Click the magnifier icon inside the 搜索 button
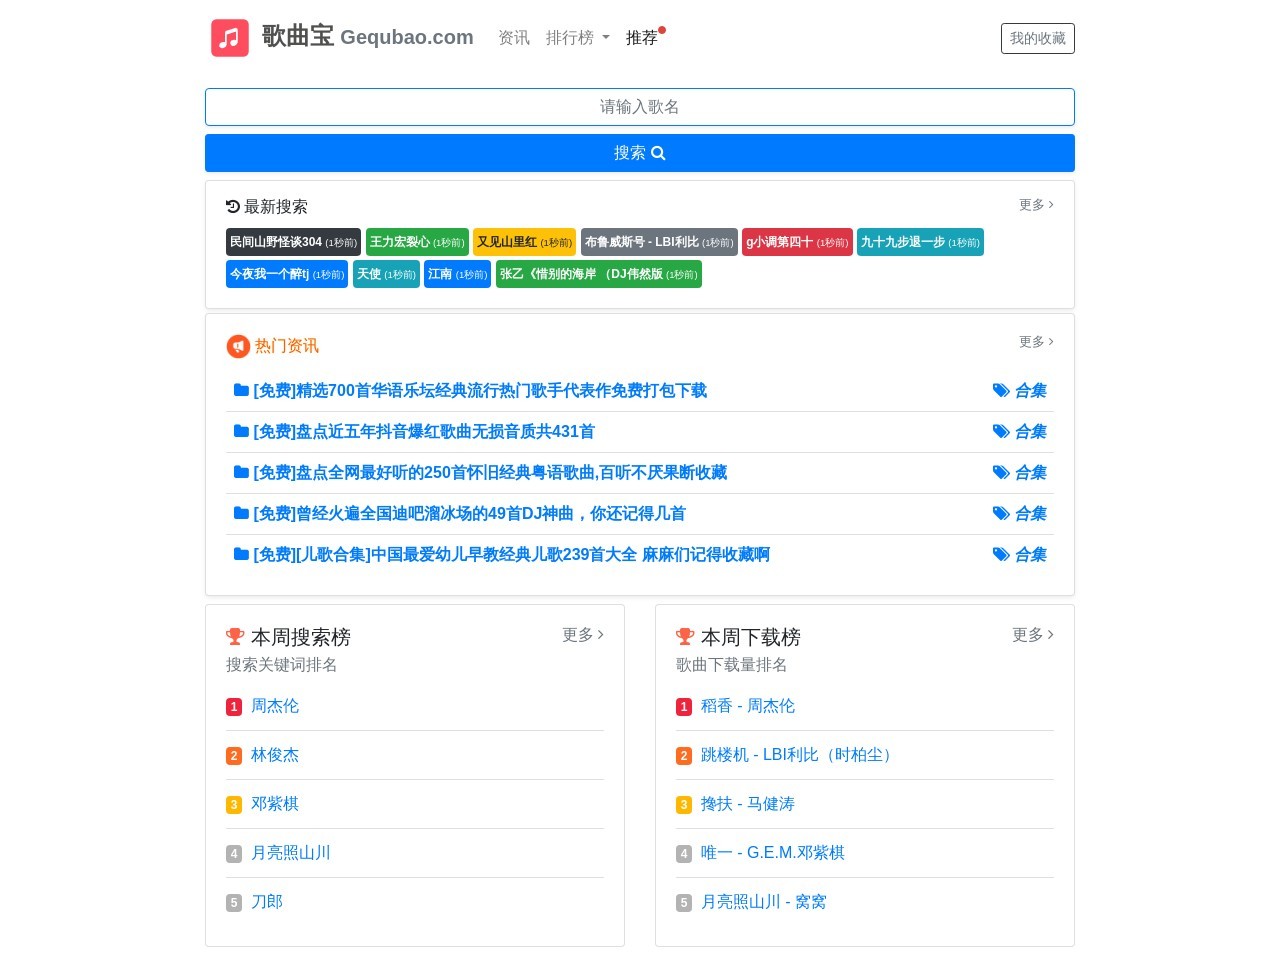This screenshot has width=1280, height=960. pos(657,153)
